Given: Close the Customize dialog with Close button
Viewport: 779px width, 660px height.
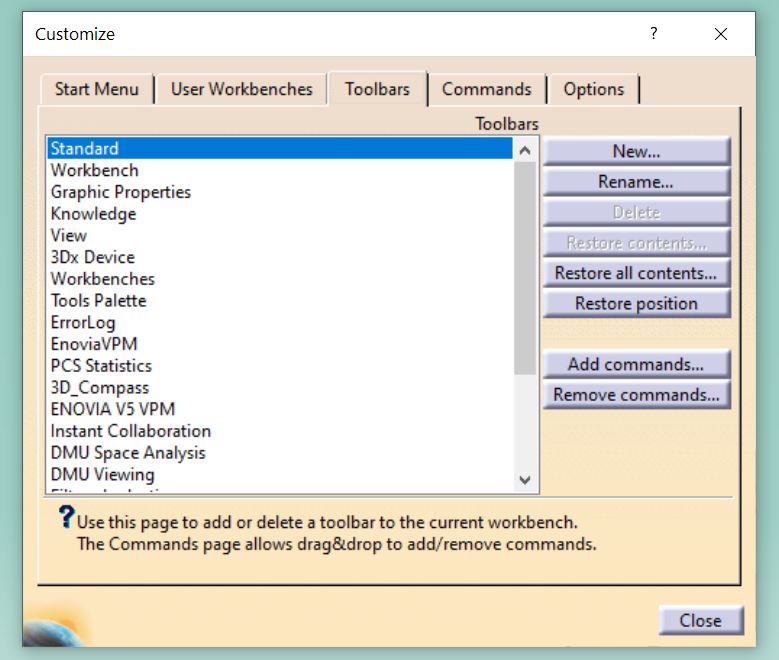Looking at the screenshot, I should coord(700,620).
